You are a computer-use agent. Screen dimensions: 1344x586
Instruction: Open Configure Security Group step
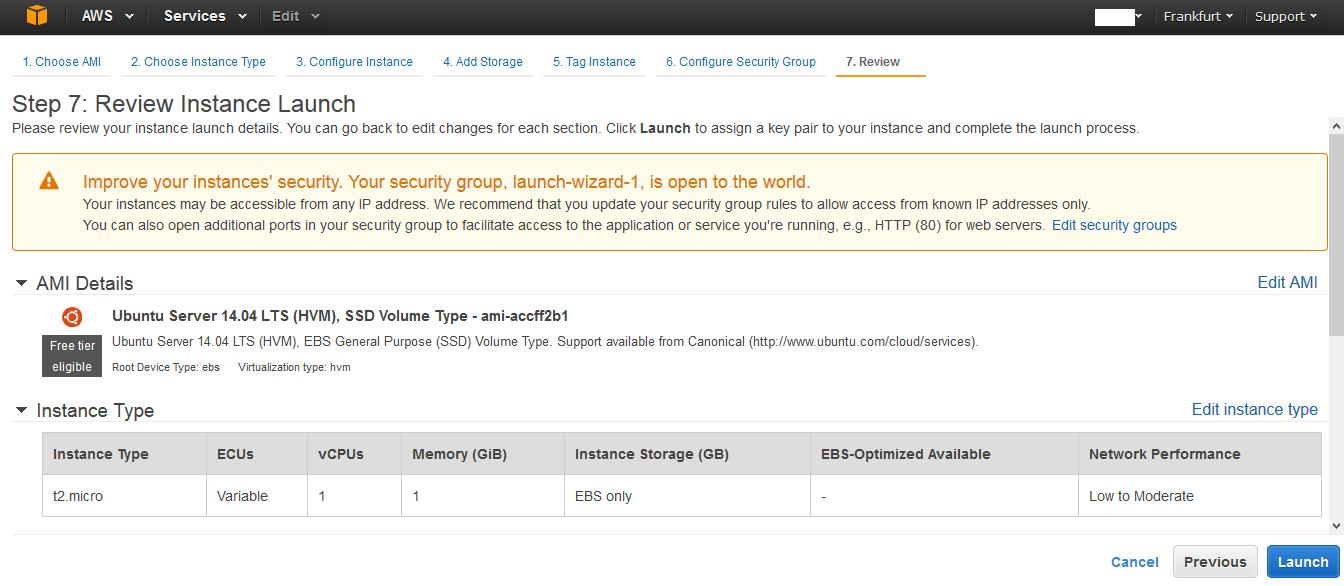coord(741,62)
